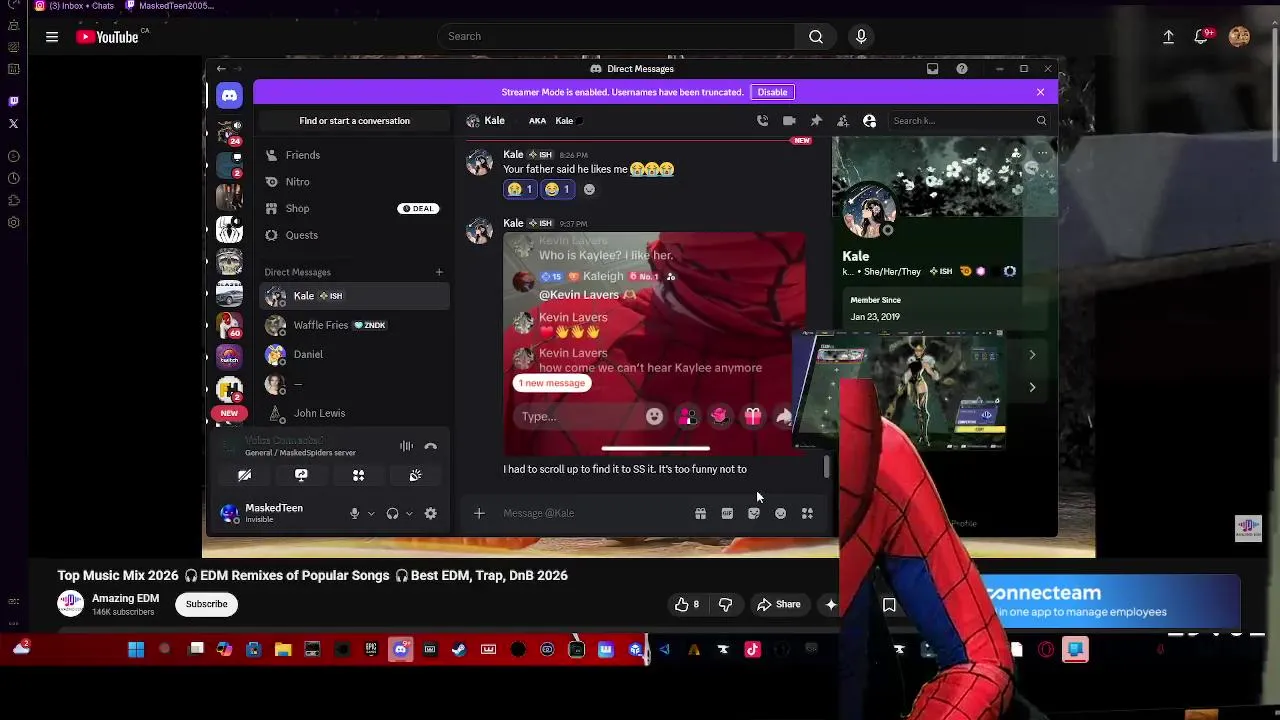Dislike the YouTube video

click(x=725, y=604)
